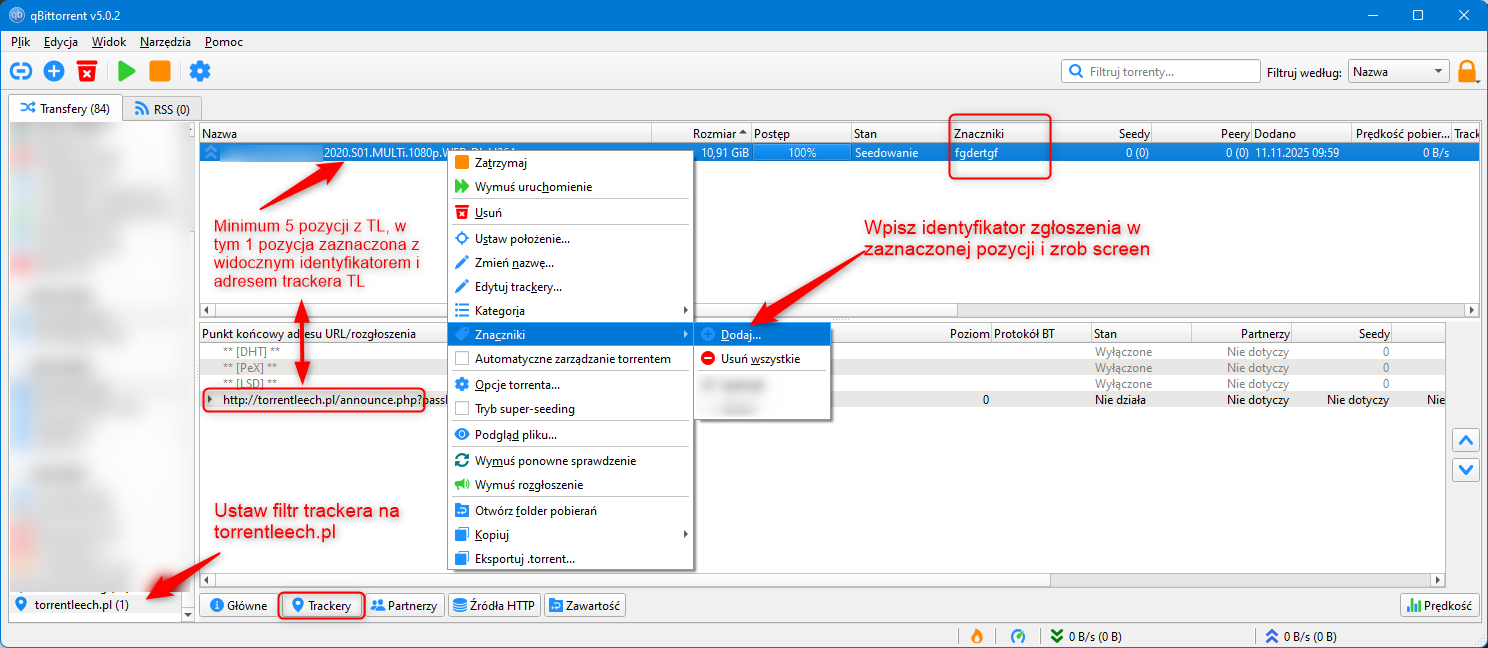The image size is (1488, 648).
Task: Choose Wymuś ponowne sprawdzenie entry
Action: click(570, 460)
